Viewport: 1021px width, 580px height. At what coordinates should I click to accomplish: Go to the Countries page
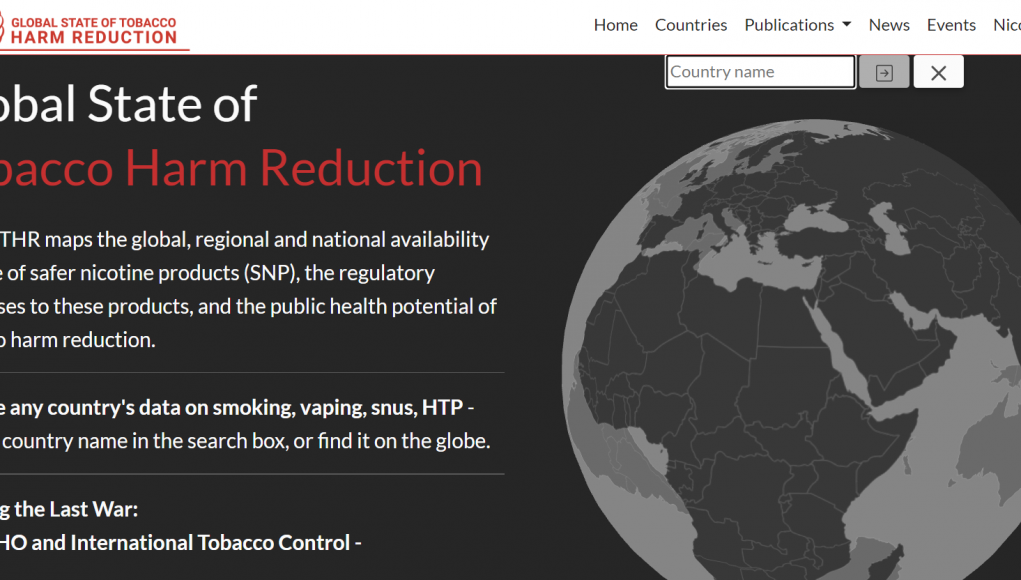coord(691,25)
